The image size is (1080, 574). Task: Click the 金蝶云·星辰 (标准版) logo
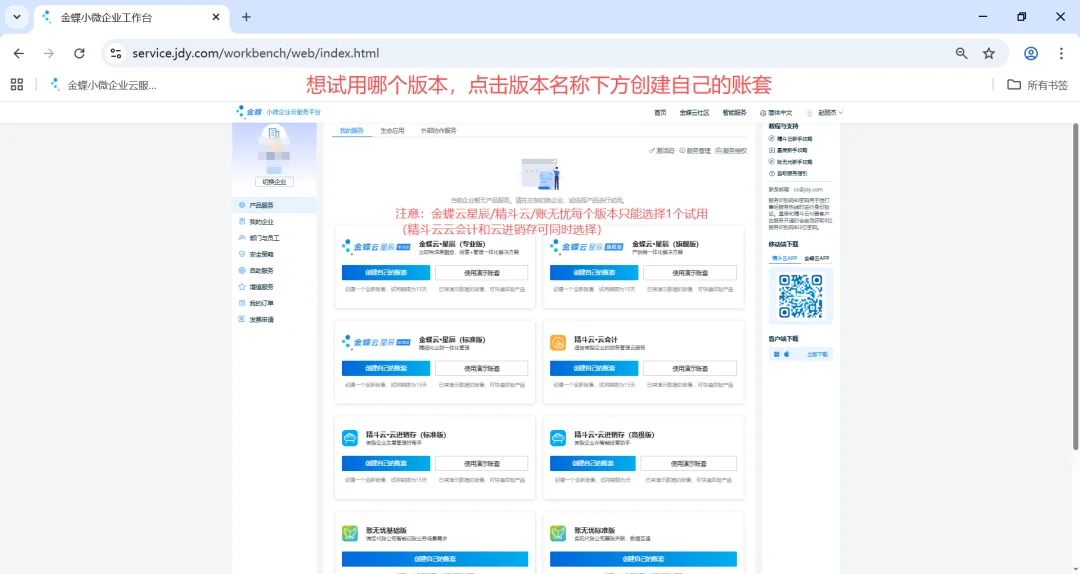(376, 342)
